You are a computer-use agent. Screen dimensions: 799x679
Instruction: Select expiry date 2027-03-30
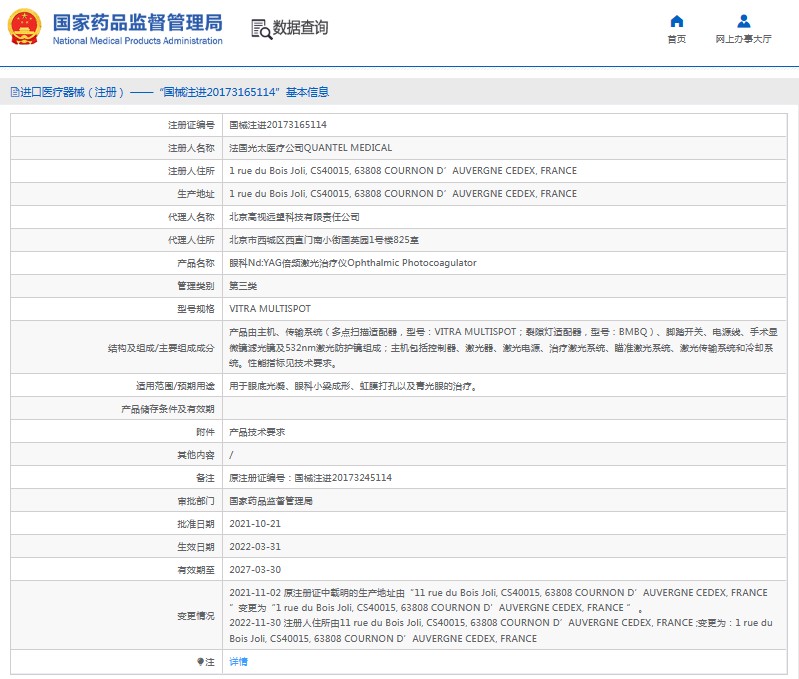(255, 569)
